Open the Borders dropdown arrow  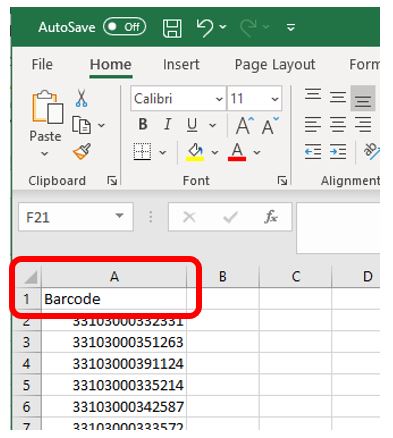[163, 153]
